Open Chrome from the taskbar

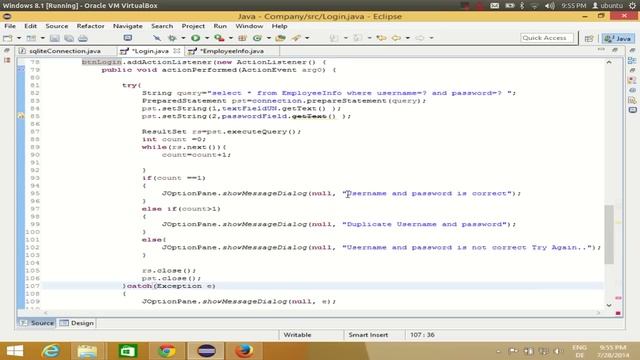click(167, 351)
